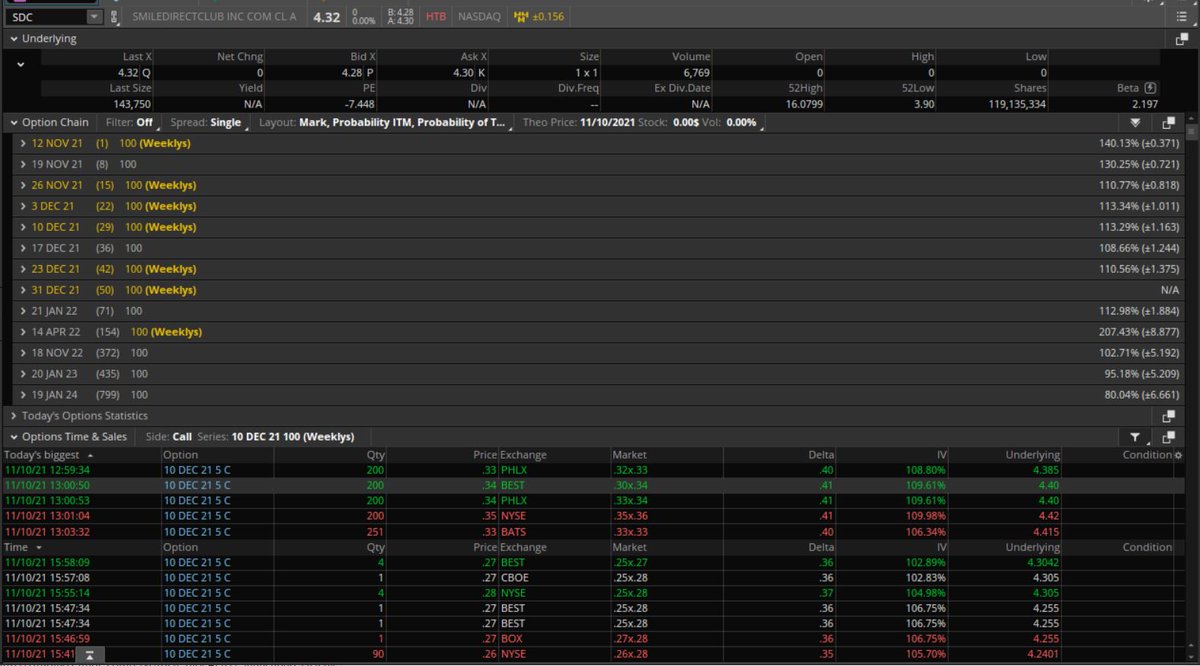The image size is (1200, 666).
Task: Open the Time & Sales filter funnel icon
Action: [x=1135, y=437]
